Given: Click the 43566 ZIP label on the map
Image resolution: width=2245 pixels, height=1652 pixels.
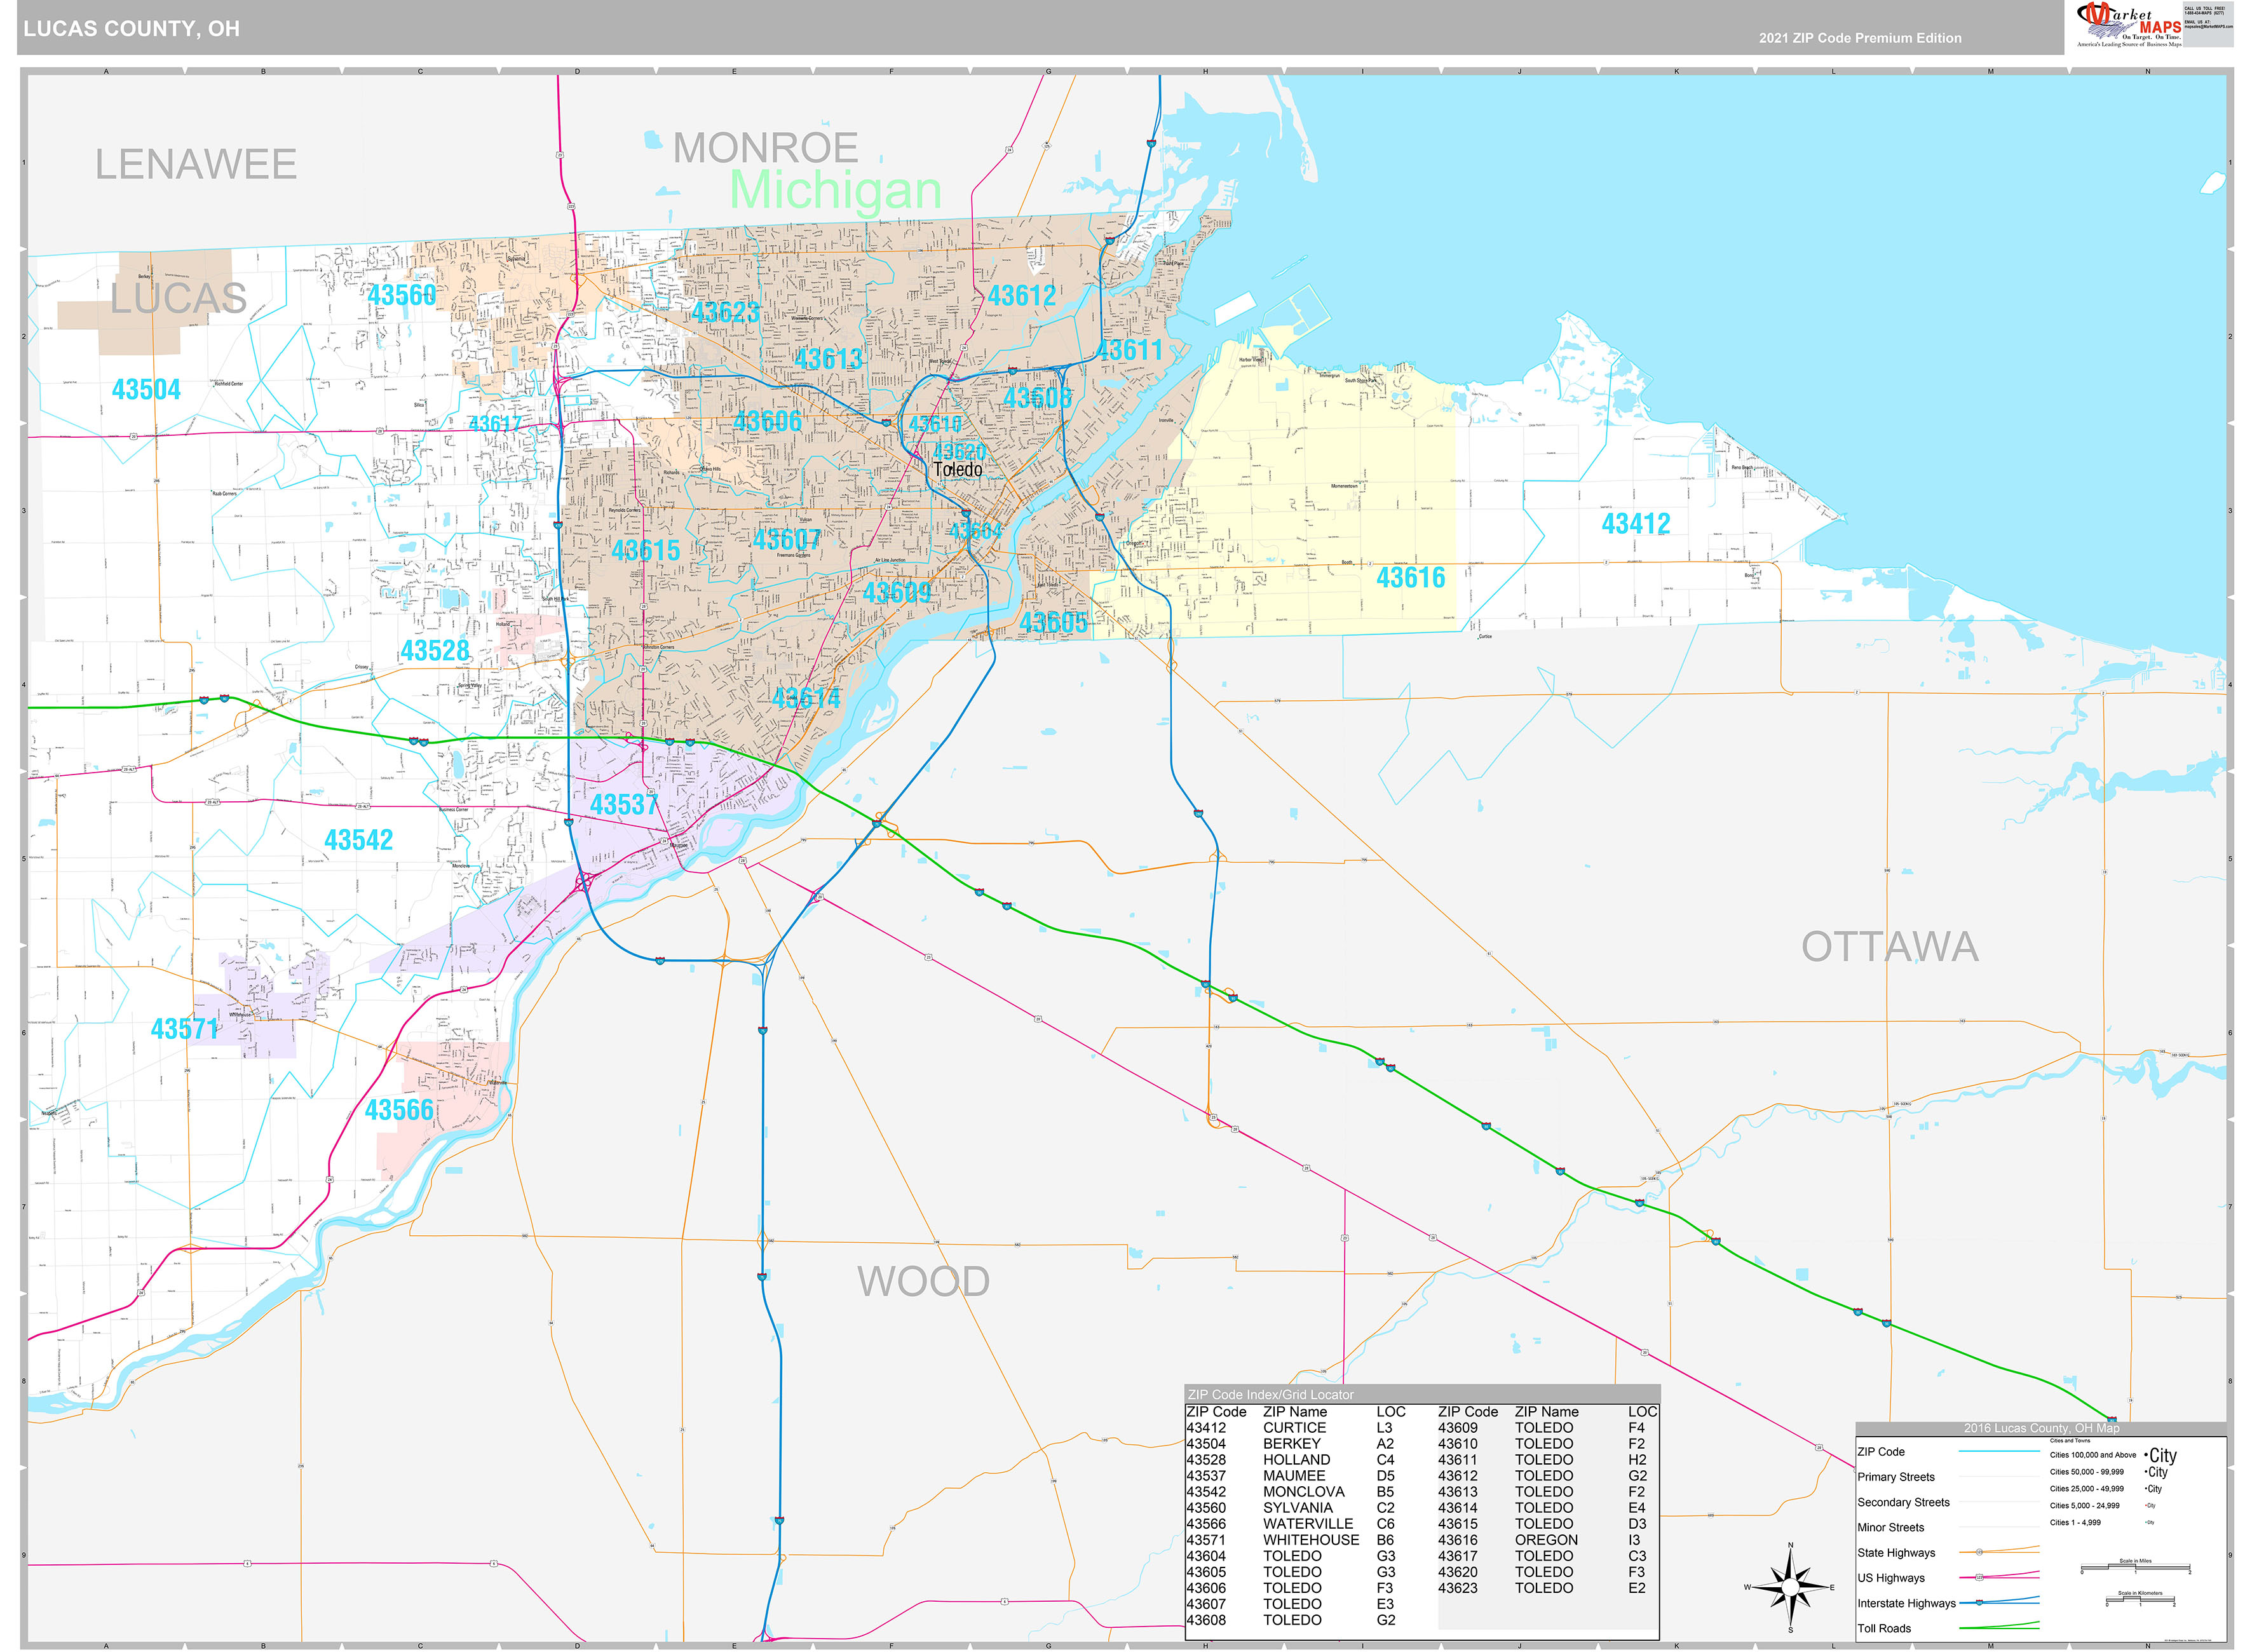Looking at the screenshot, I should click(399, 1110).
